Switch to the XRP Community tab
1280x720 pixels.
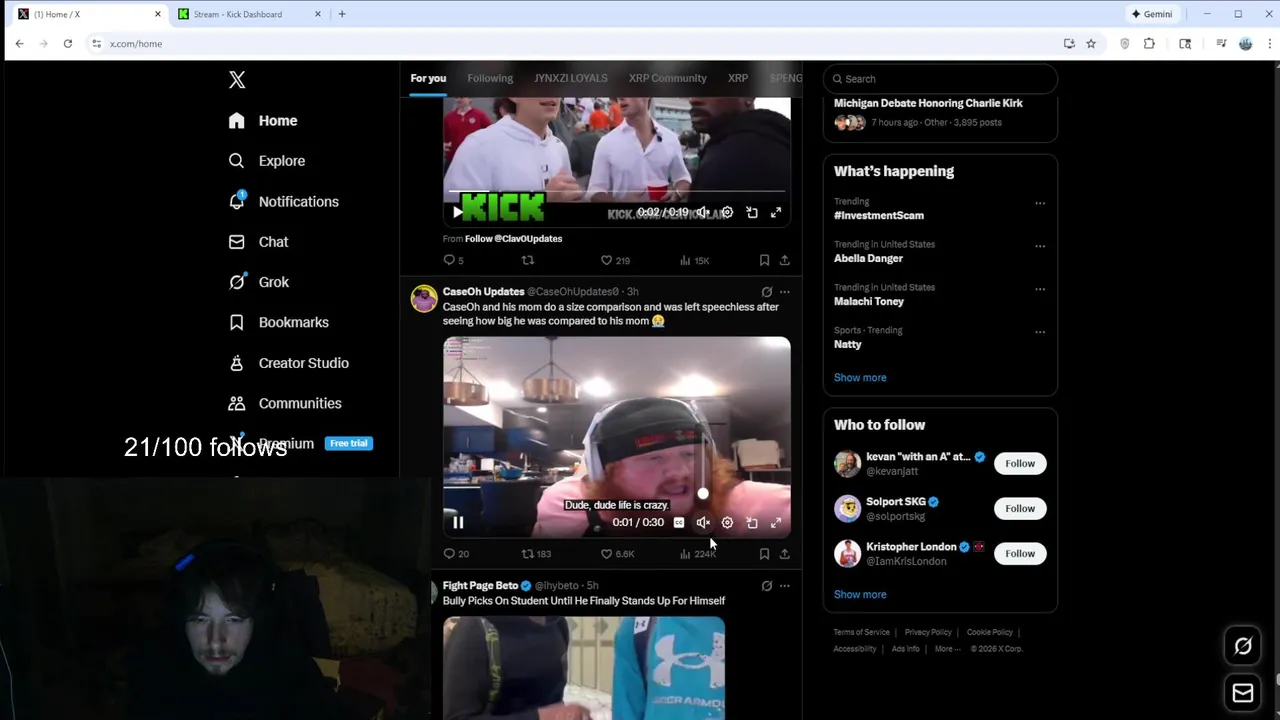[x=667, y=78]
